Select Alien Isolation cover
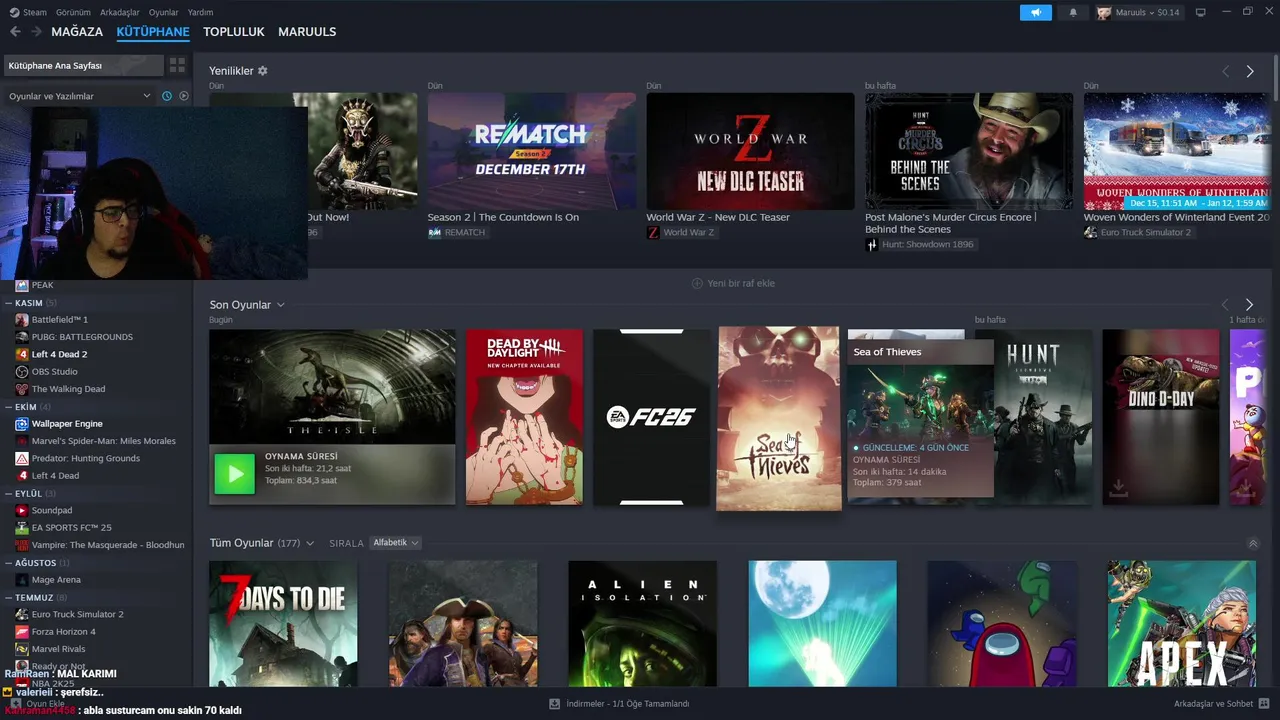Viewport: 1280px width, 720px height. [642, 624]
